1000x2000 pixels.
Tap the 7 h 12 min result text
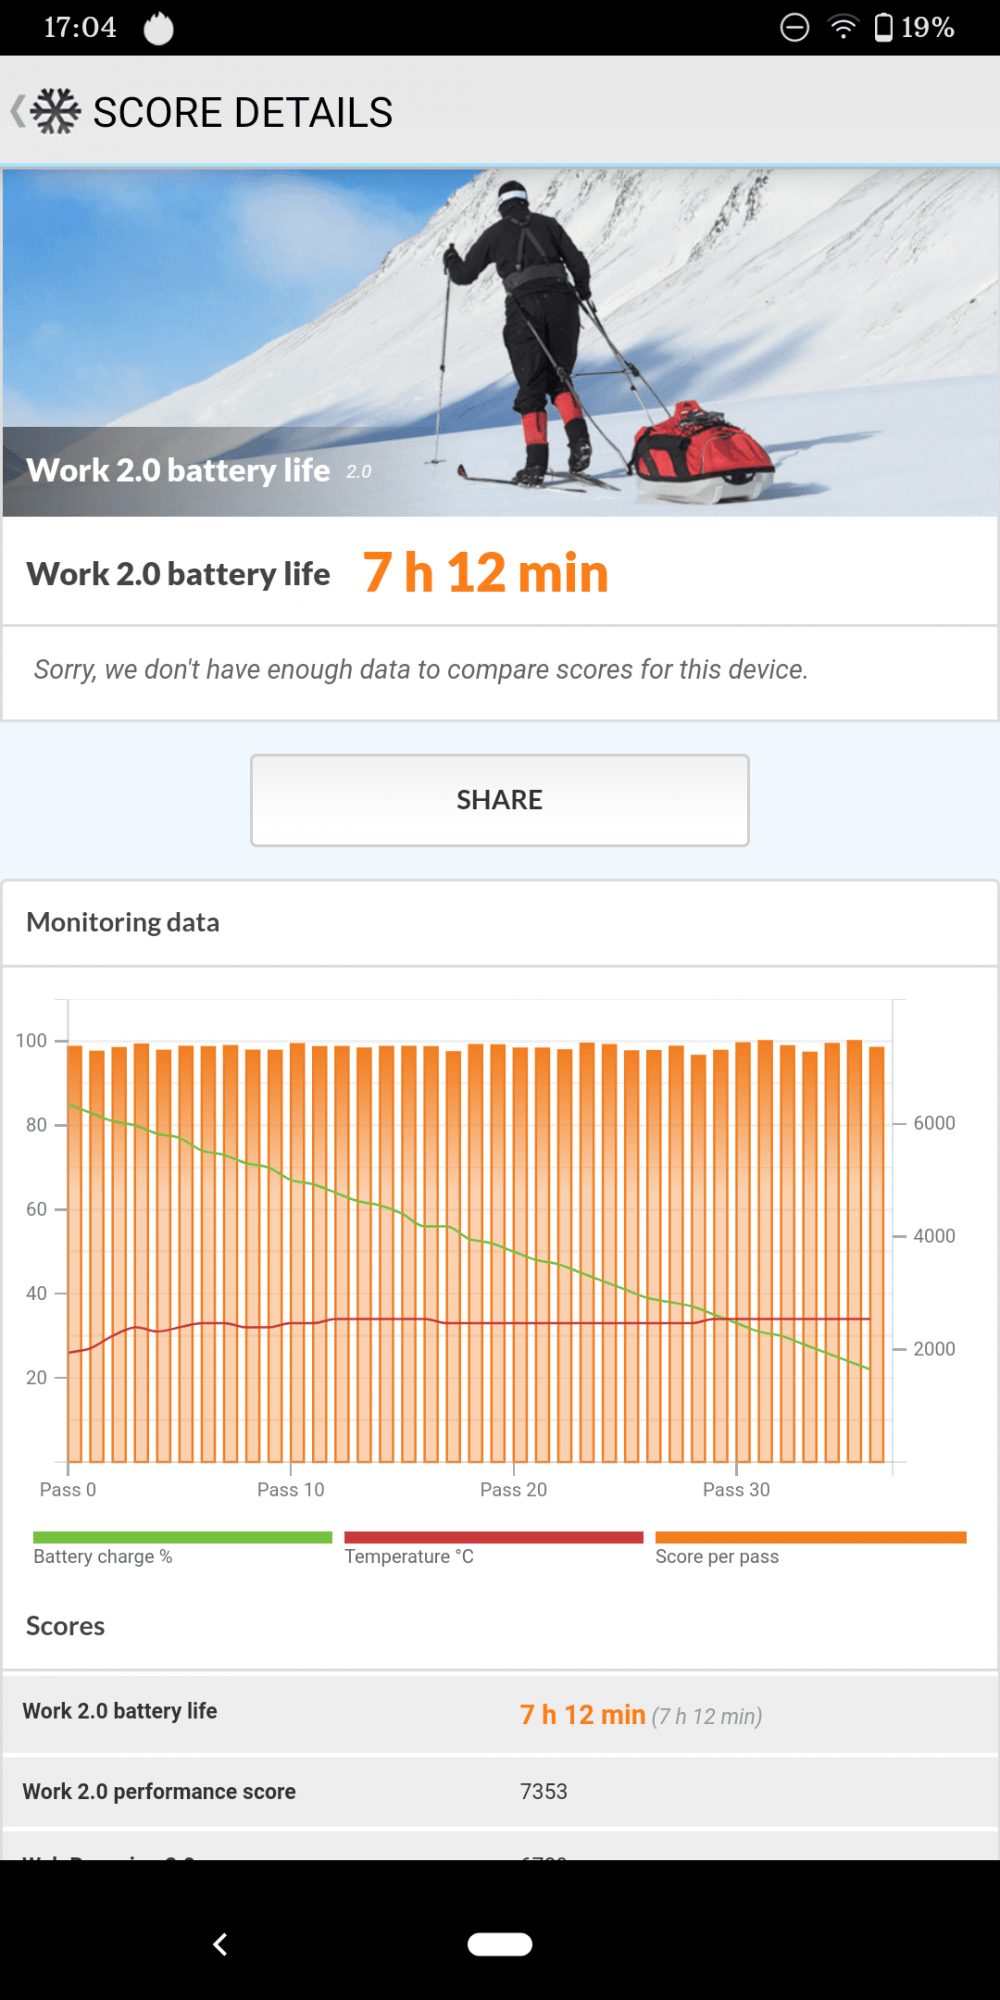(486, 573)
